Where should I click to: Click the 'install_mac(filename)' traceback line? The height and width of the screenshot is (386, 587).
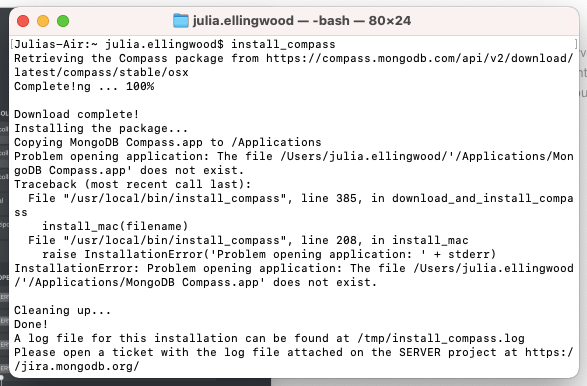coord(115,227)
